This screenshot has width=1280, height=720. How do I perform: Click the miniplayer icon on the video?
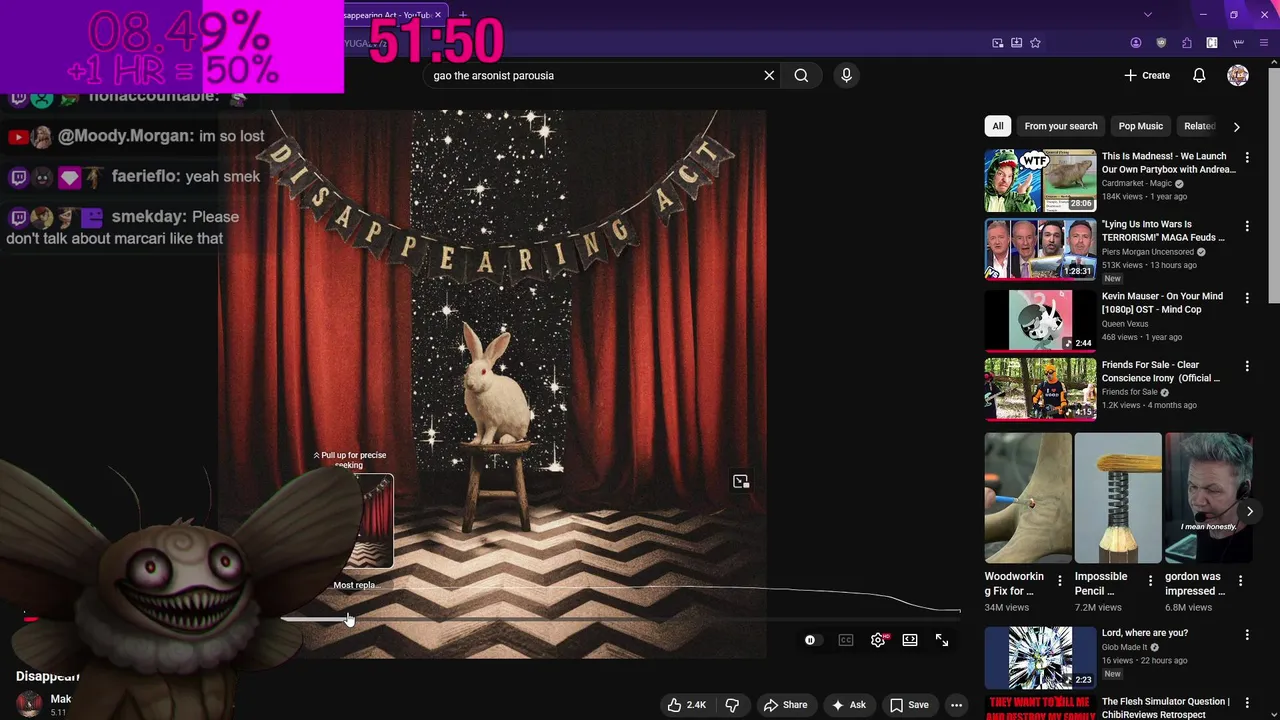741,482
